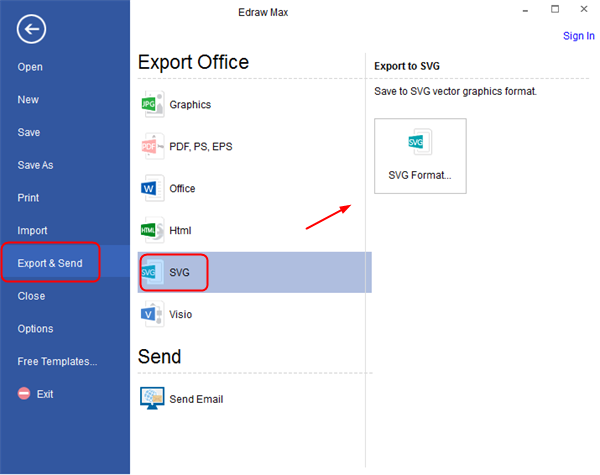This screenshot has height=475, width=600.
Task: Open Options from the sidebar
Action: (35, 329)
